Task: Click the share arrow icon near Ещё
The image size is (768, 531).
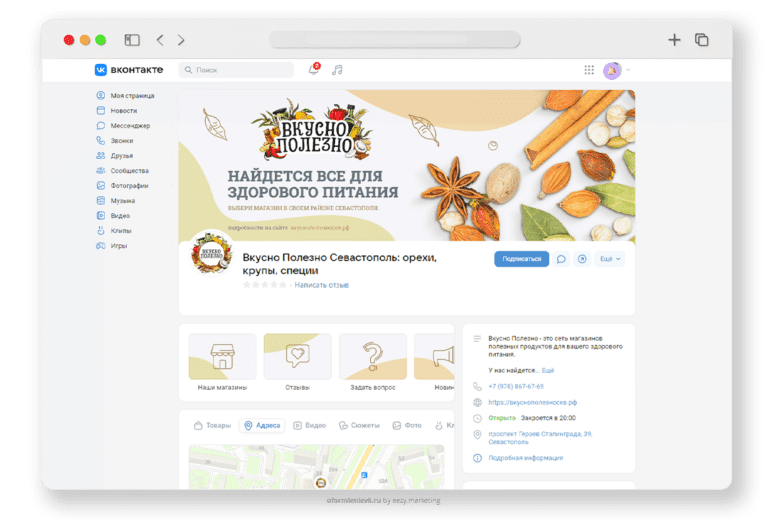Action: point(580,259)
